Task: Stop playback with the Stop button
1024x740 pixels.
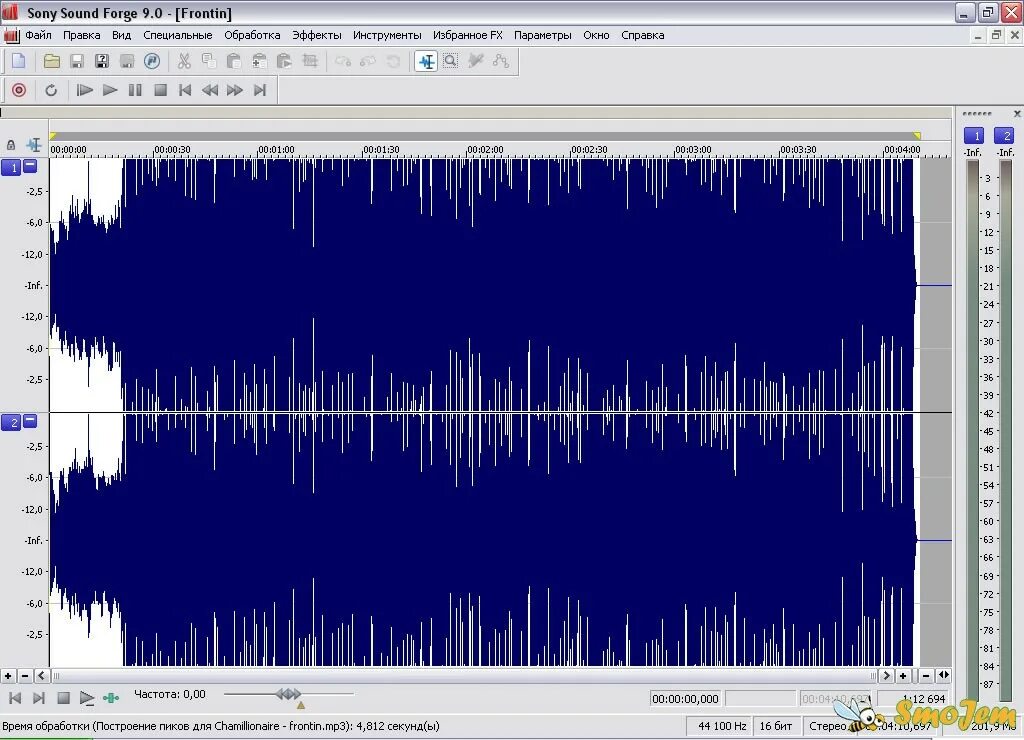Action: pos(160,90)
